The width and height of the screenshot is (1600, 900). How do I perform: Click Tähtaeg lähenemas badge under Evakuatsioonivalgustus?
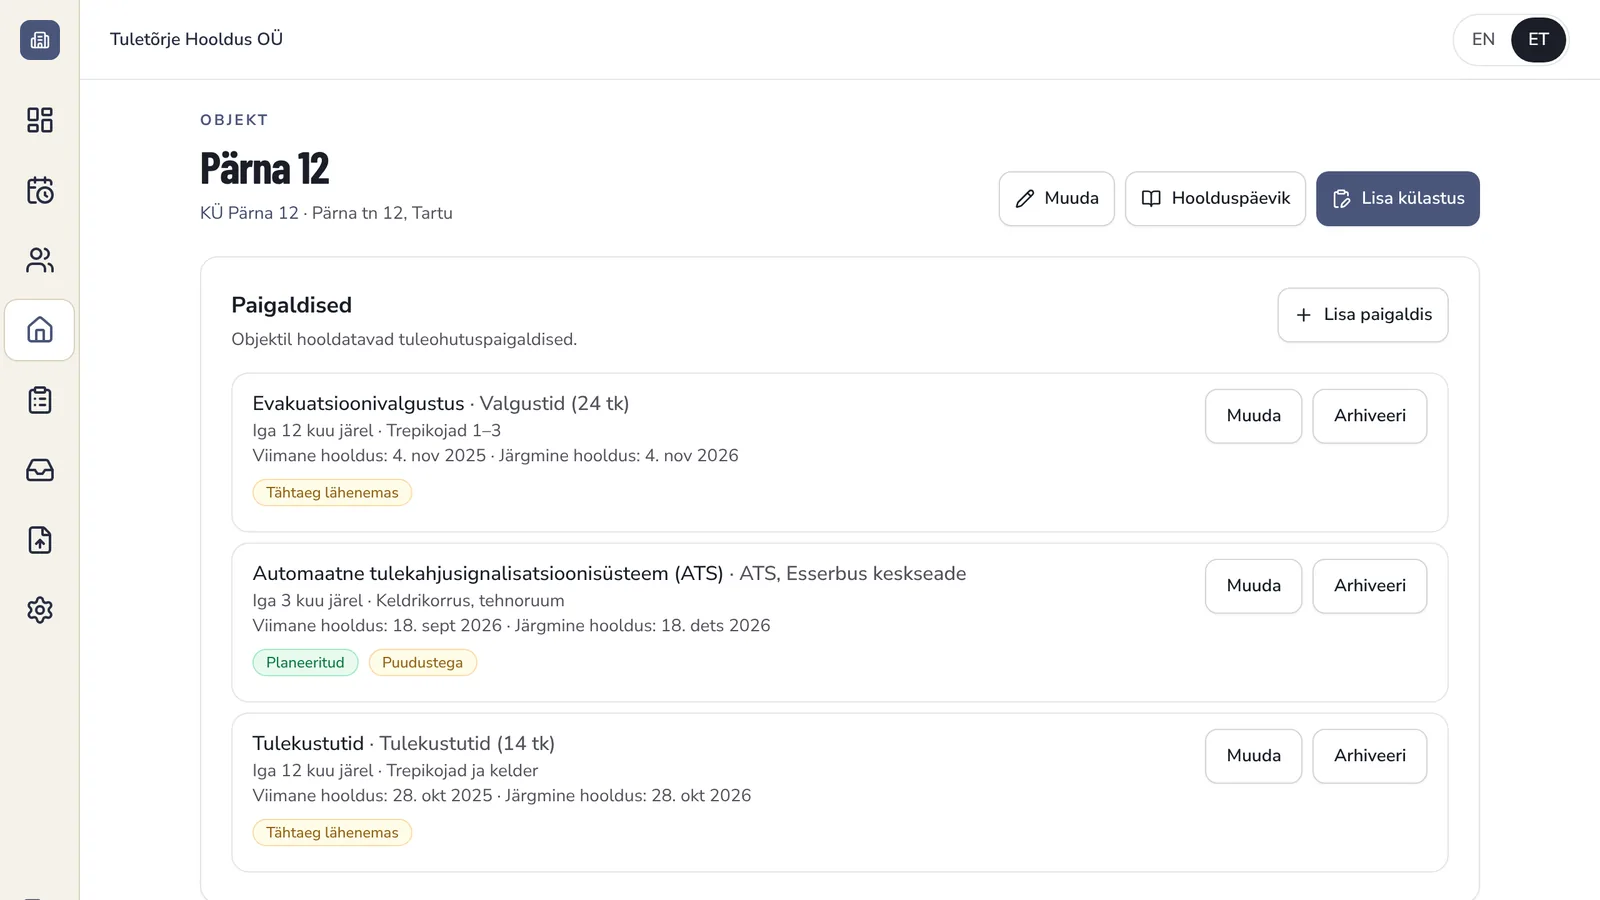(332, 493)
